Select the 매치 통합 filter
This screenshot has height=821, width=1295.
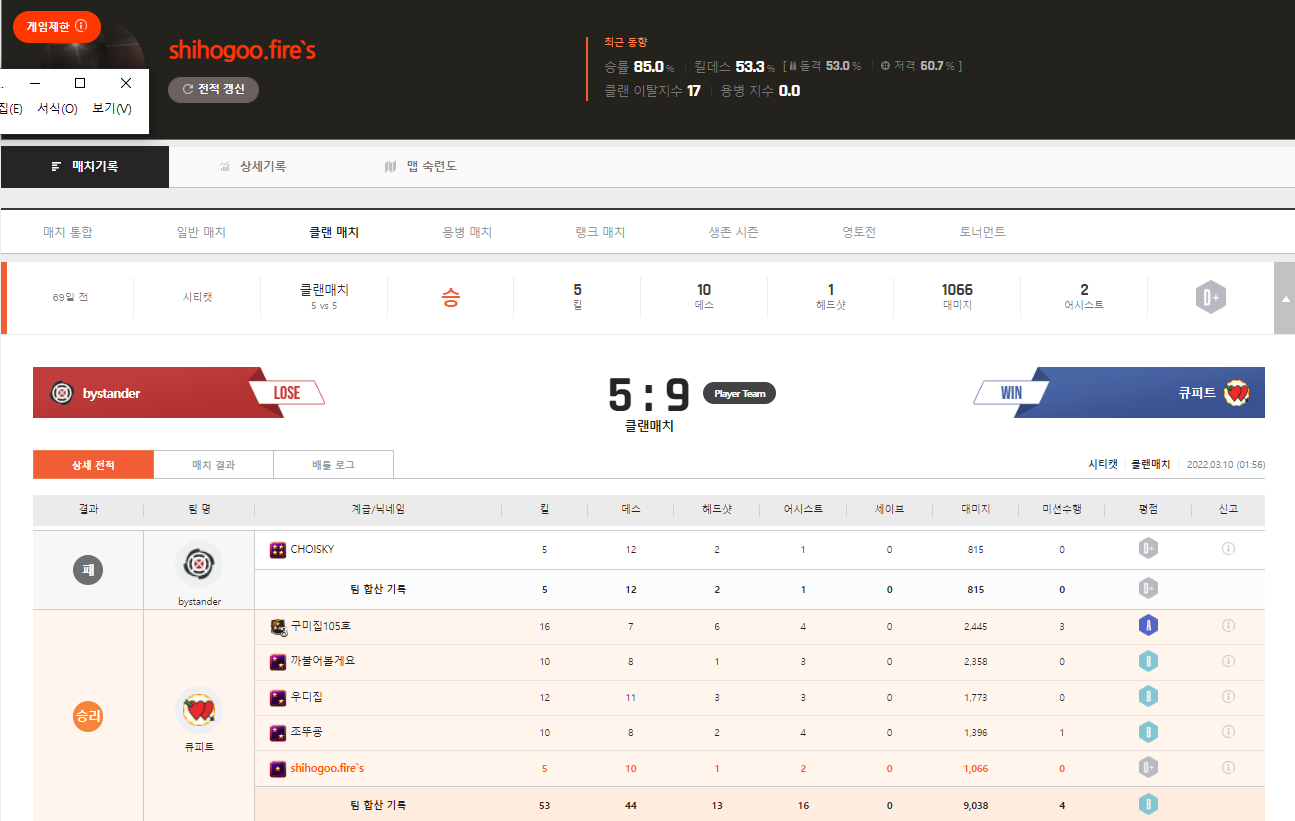(68, 232)
